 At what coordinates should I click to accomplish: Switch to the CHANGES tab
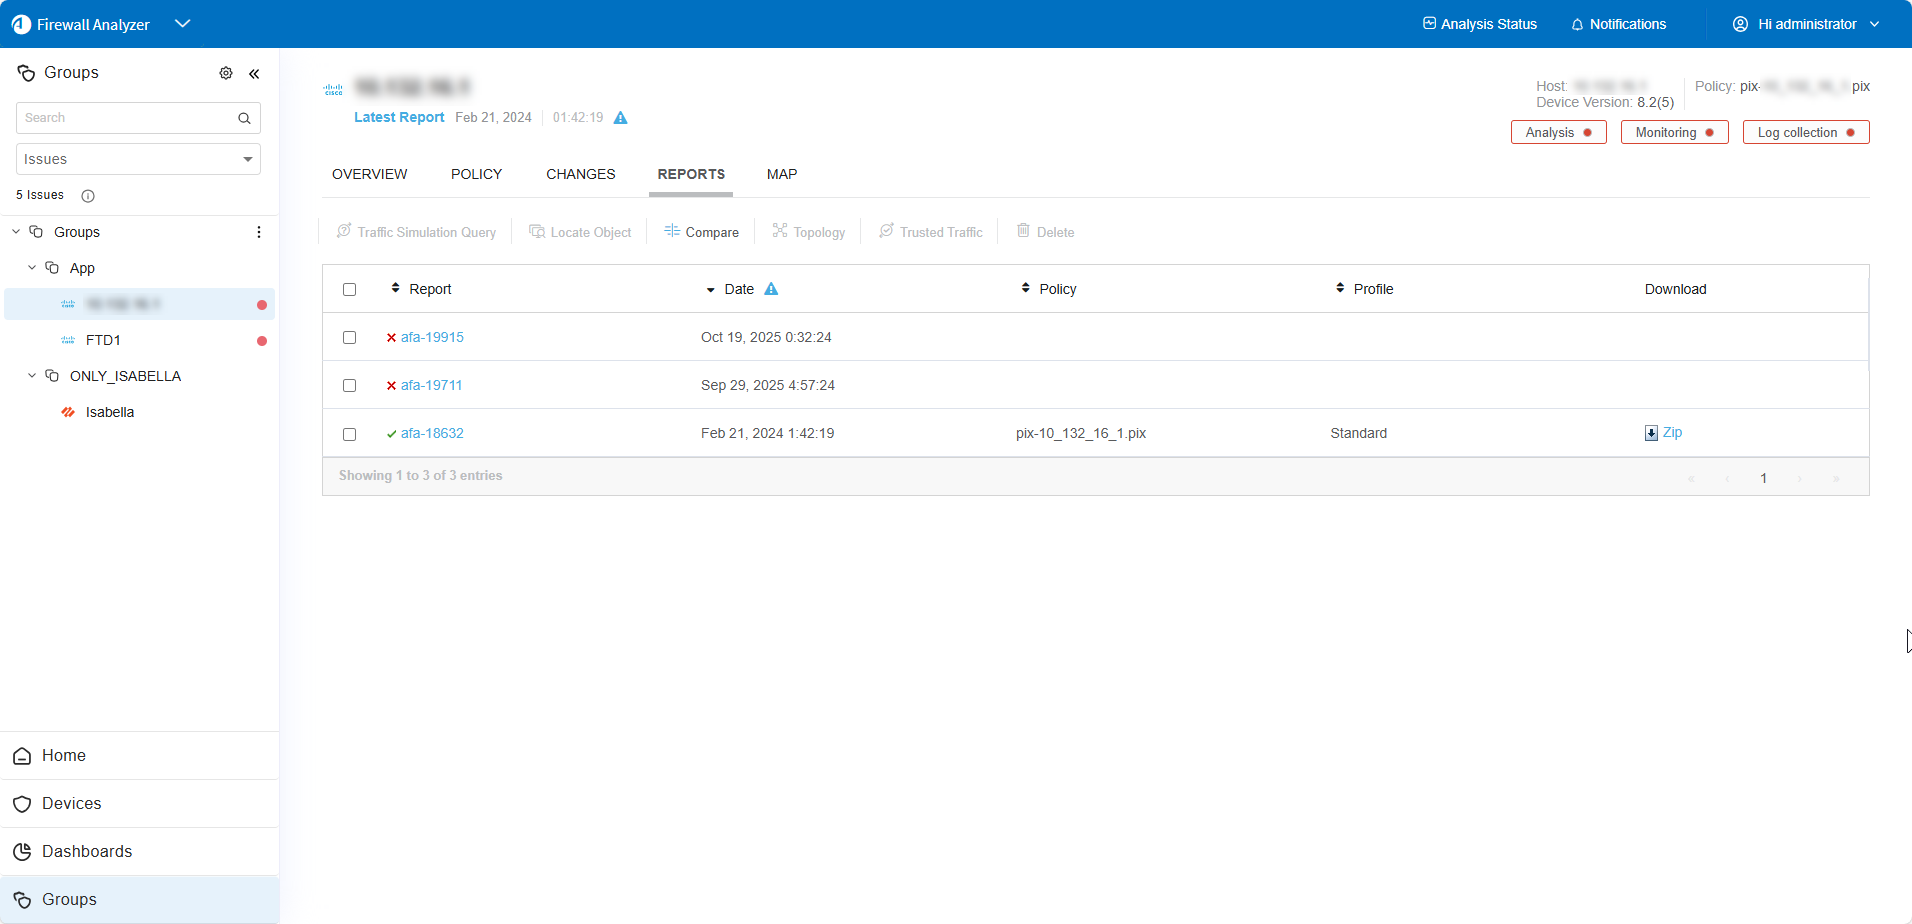click(x=580, y=174)
